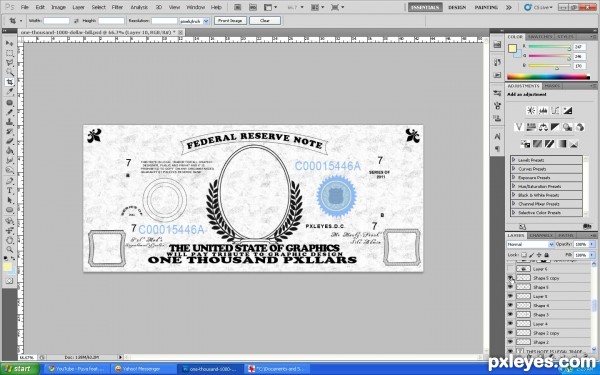
Task: Hide the Shape 5 copy layer
Action: (x=510, y=278)
